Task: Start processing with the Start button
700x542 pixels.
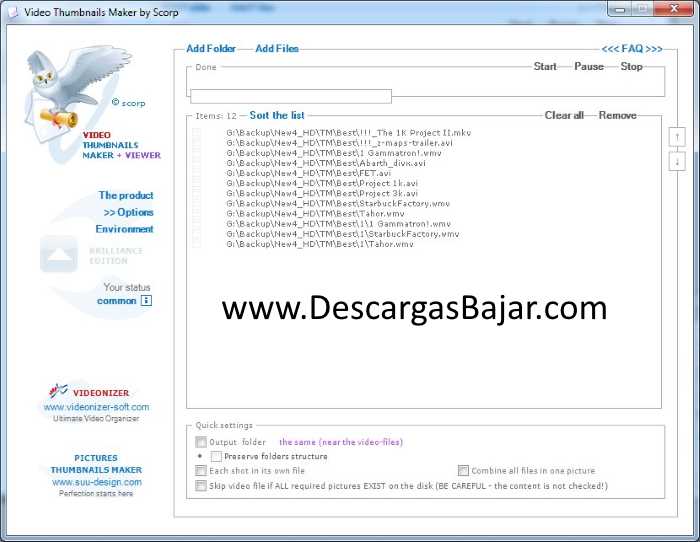Action: tap(545, 67)
